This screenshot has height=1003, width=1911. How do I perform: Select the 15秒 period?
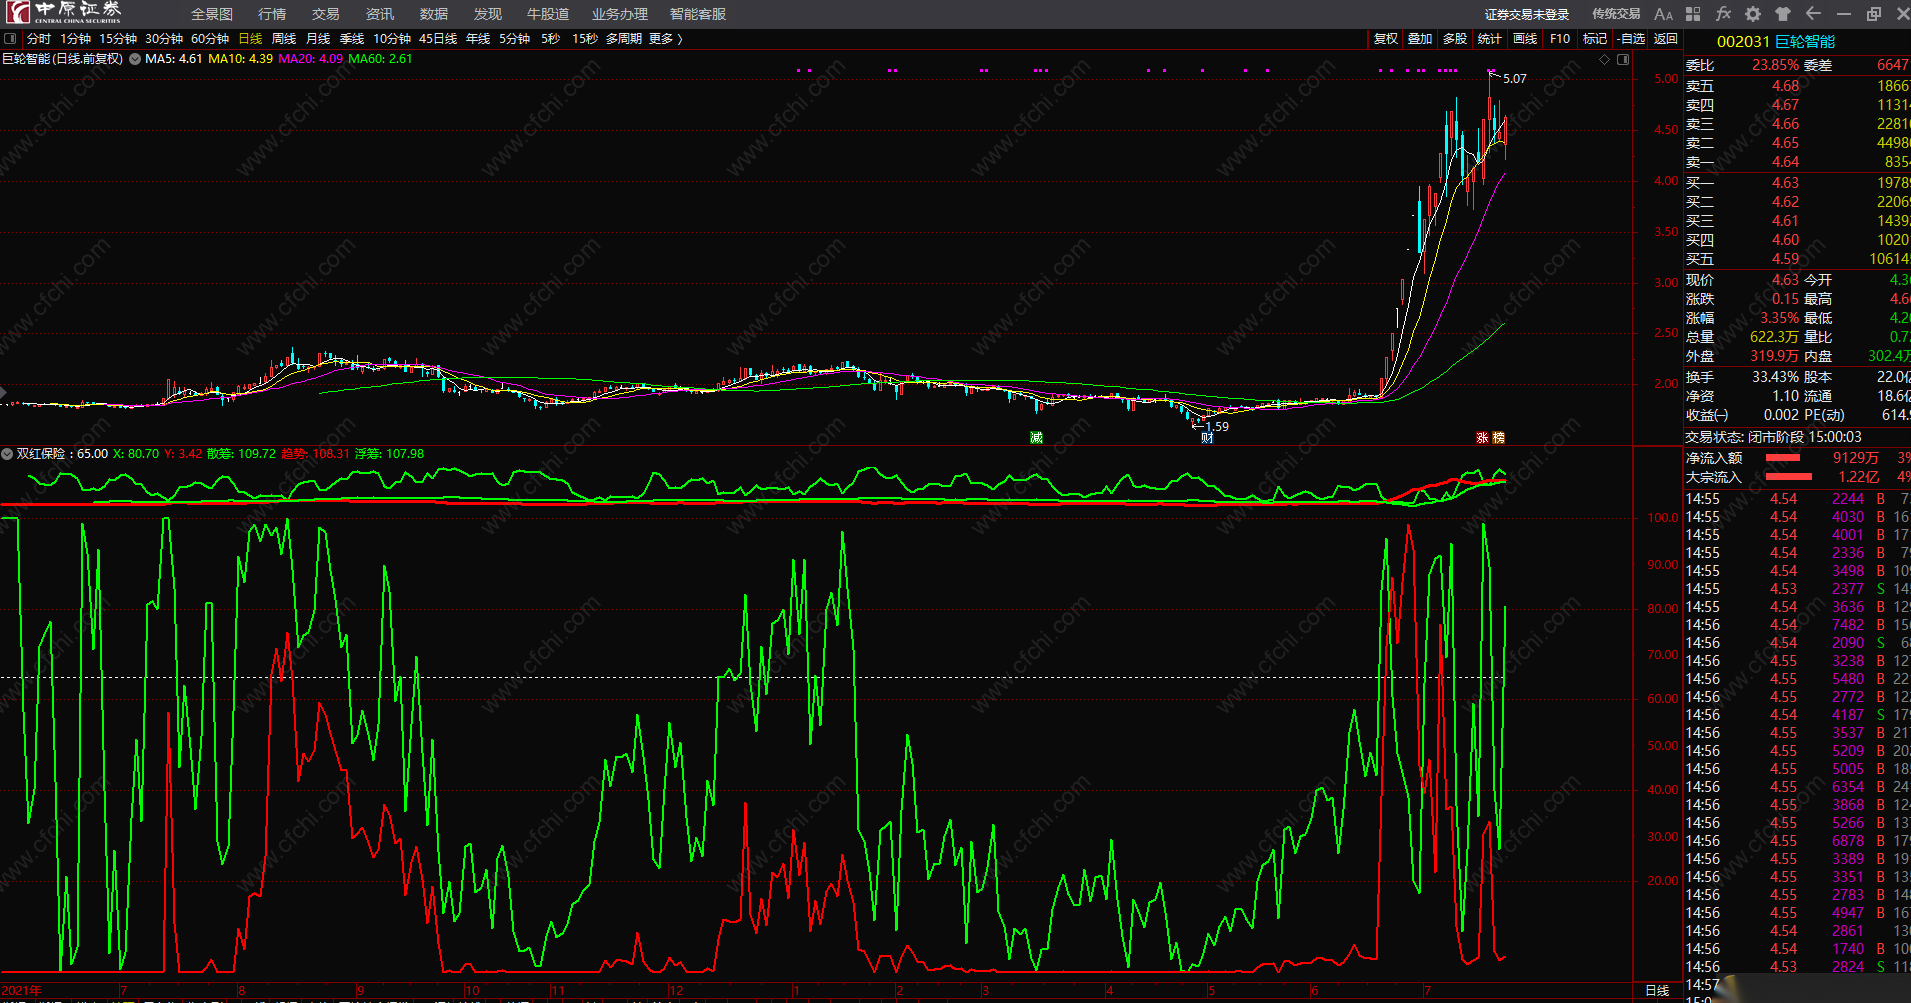(x=585, y=39)
